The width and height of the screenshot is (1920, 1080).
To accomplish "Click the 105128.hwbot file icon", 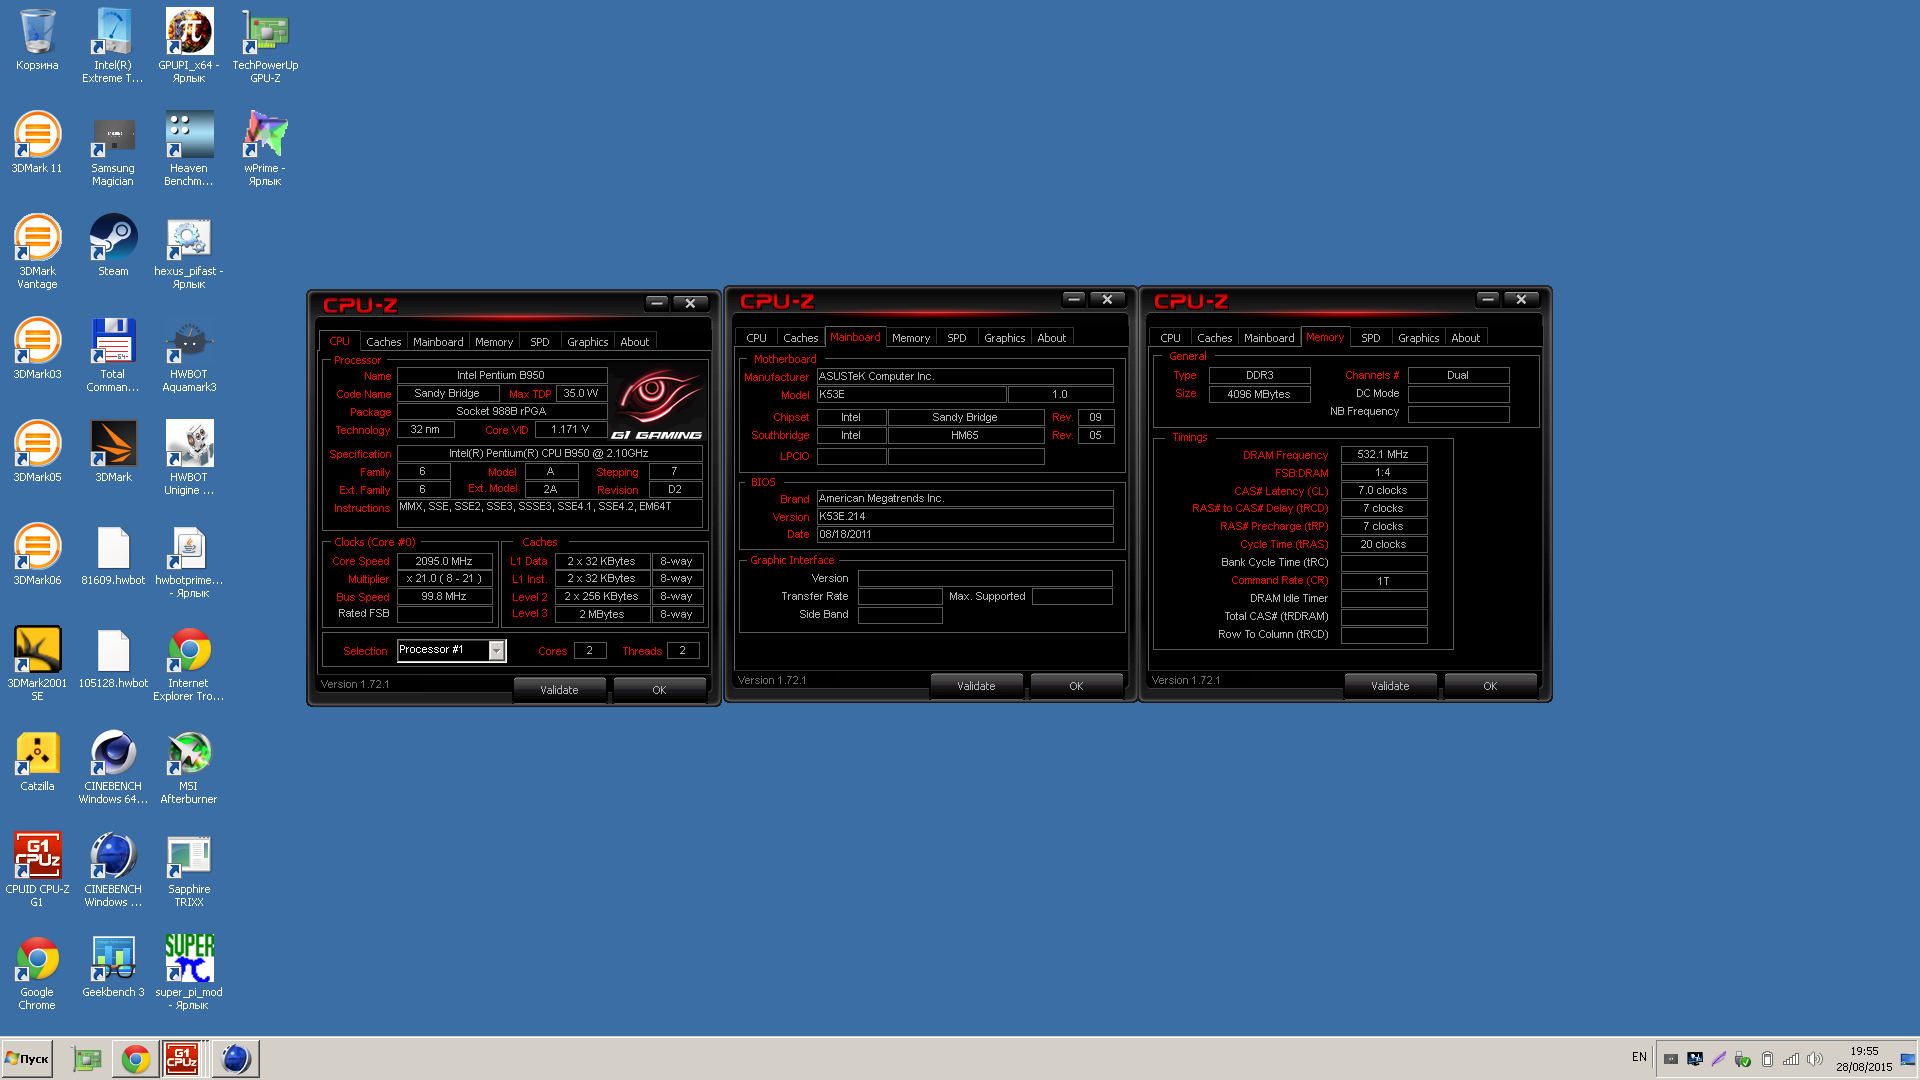I will pyautogui.click(x=113, y=658).
